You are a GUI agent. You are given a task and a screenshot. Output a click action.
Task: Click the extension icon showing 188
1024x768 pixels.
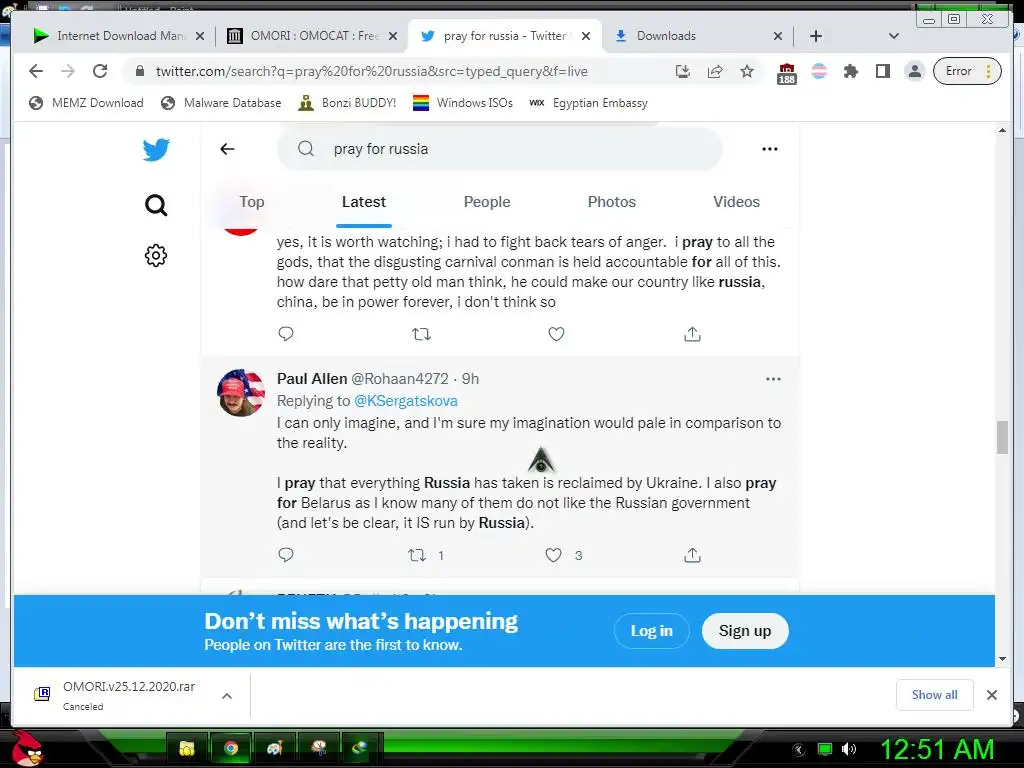(787, 73)
